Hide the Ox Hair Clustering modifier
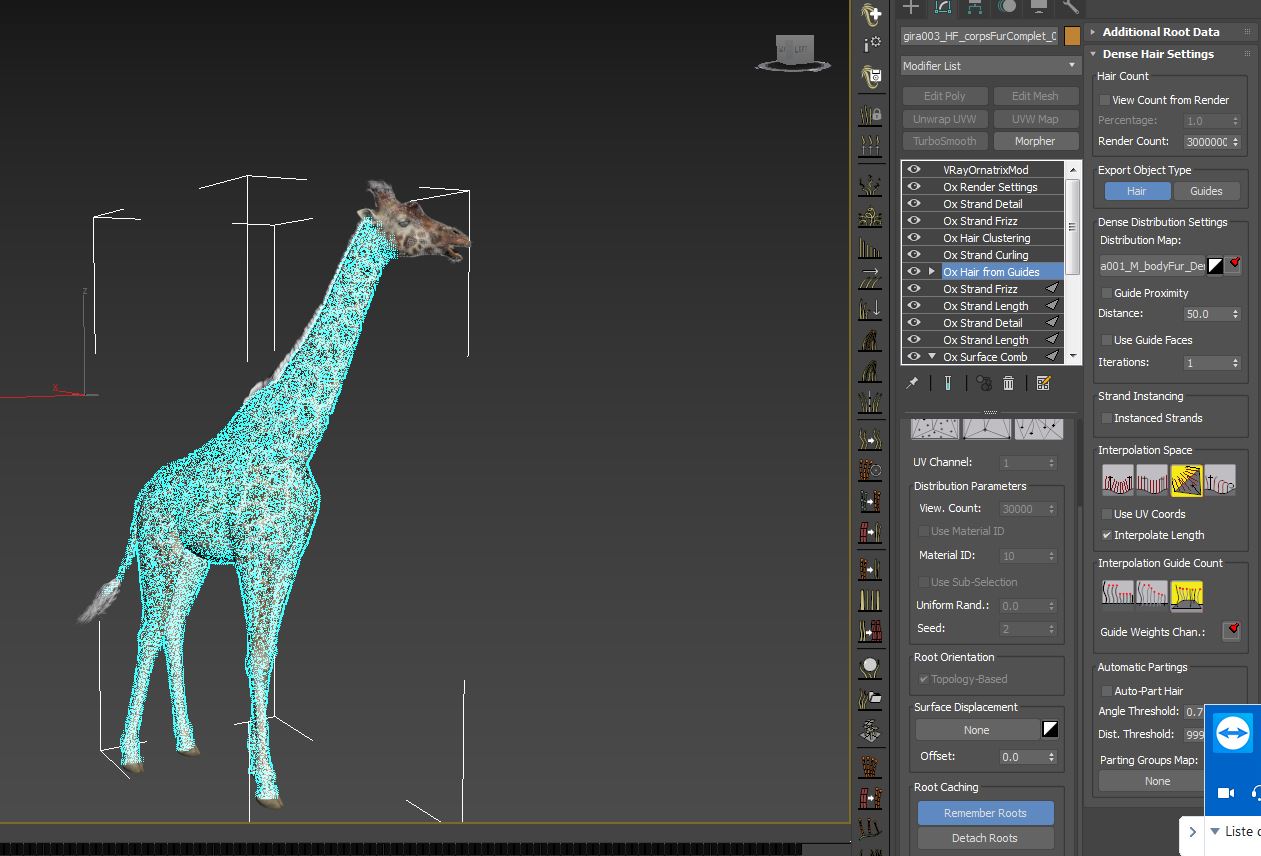1261x856 pixels. (913, 238)
